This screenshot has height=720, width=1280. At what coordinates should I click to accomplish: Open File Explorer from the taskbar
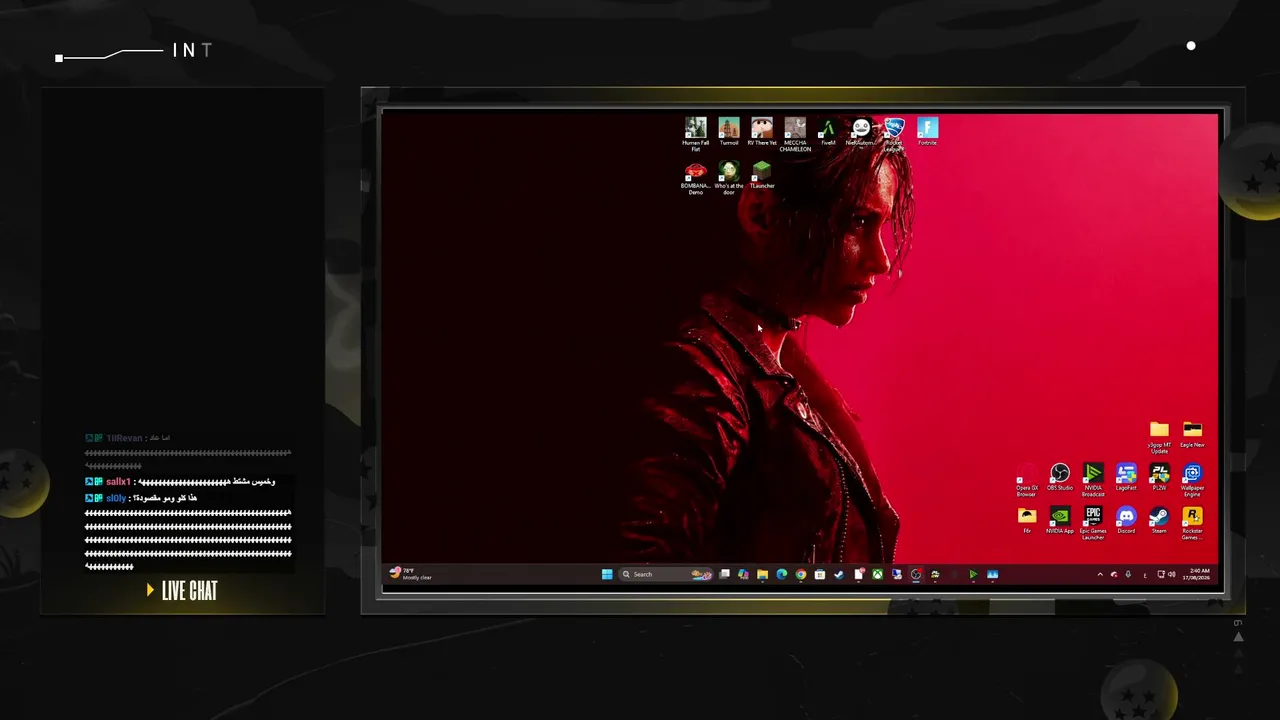762,574
